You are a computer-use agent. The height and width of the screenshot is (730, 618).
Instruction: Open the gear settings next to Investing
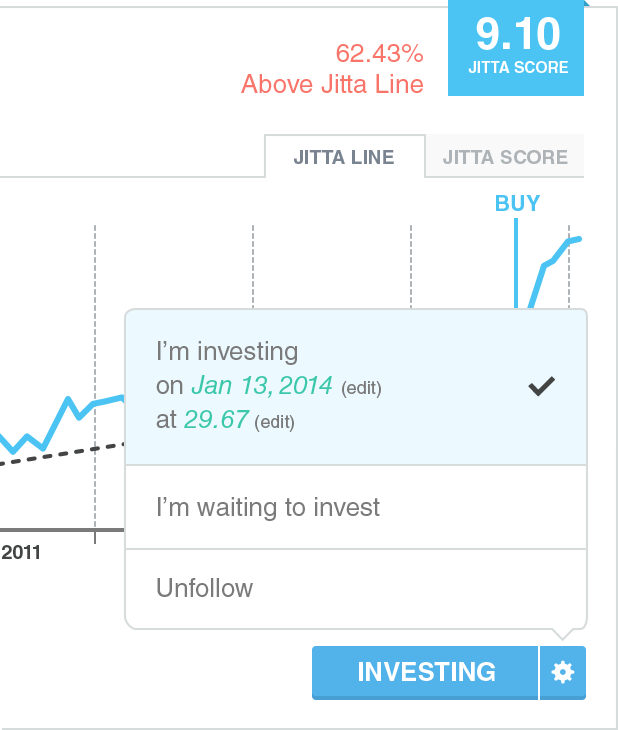(x=563, y=672)
